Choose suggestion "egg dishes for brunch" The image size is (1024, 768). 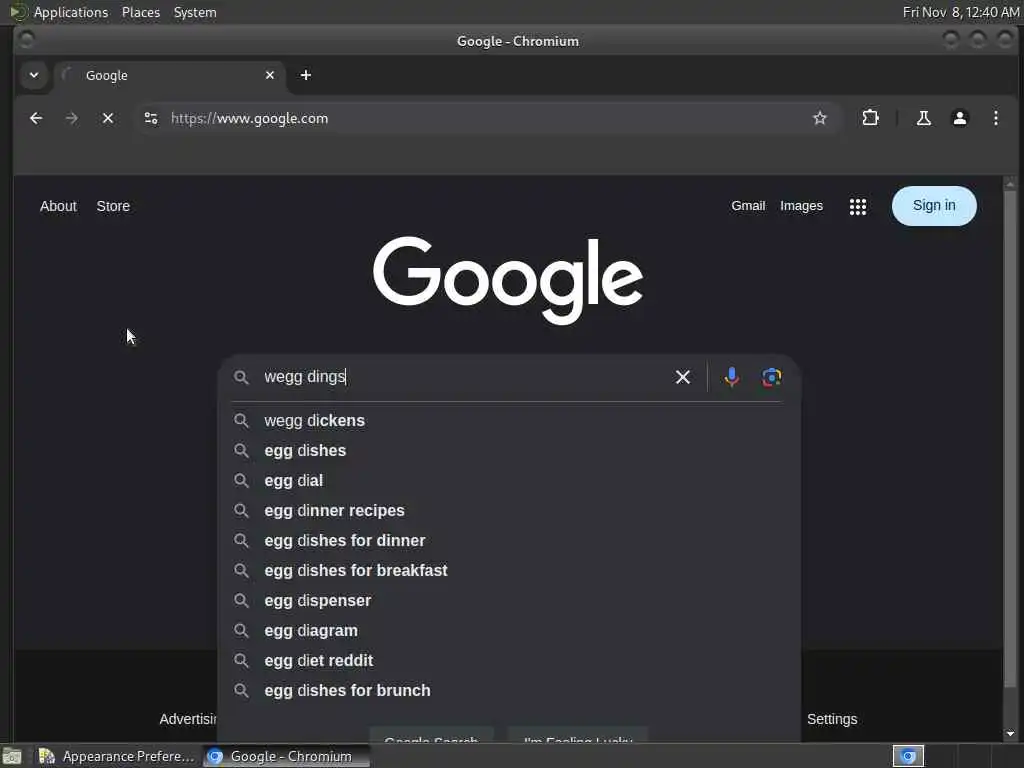[x=509, y=691]
